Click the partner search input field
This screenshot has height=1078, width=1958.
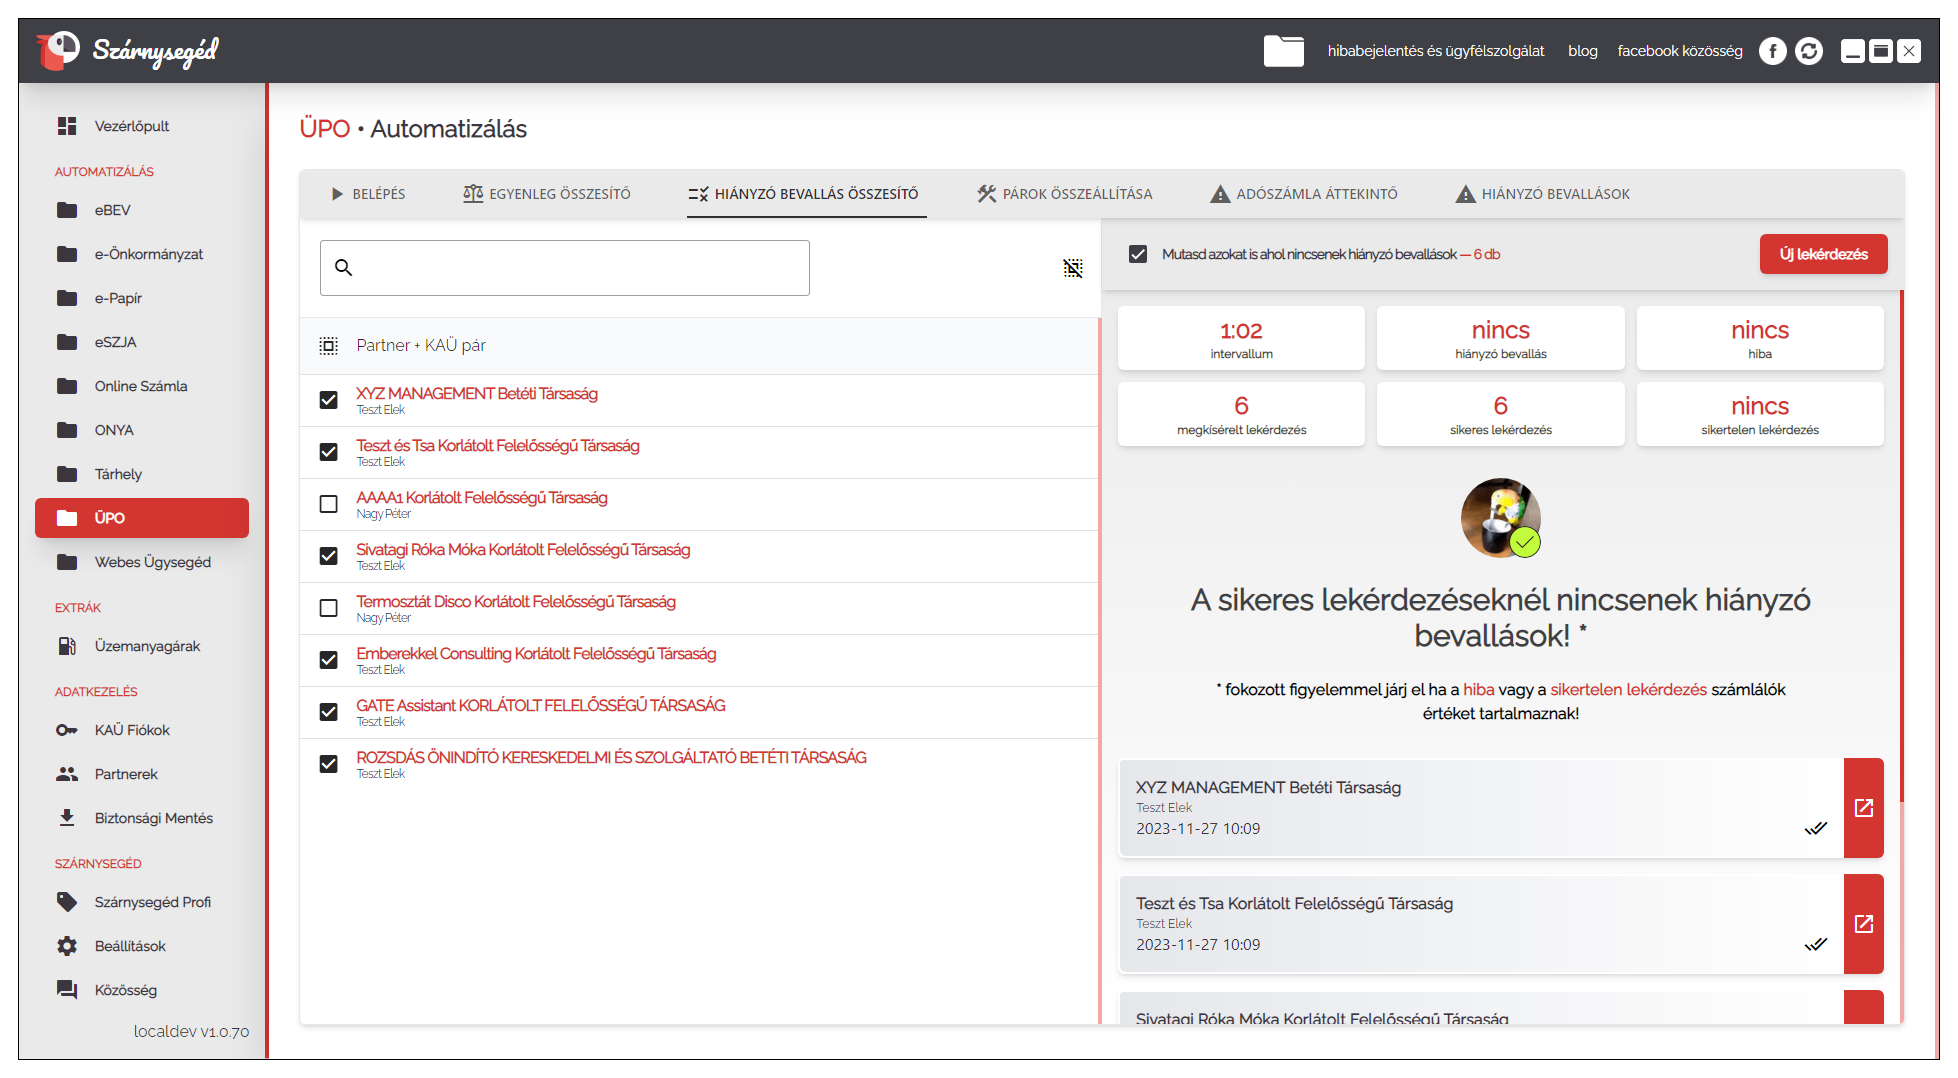[565, 268]
